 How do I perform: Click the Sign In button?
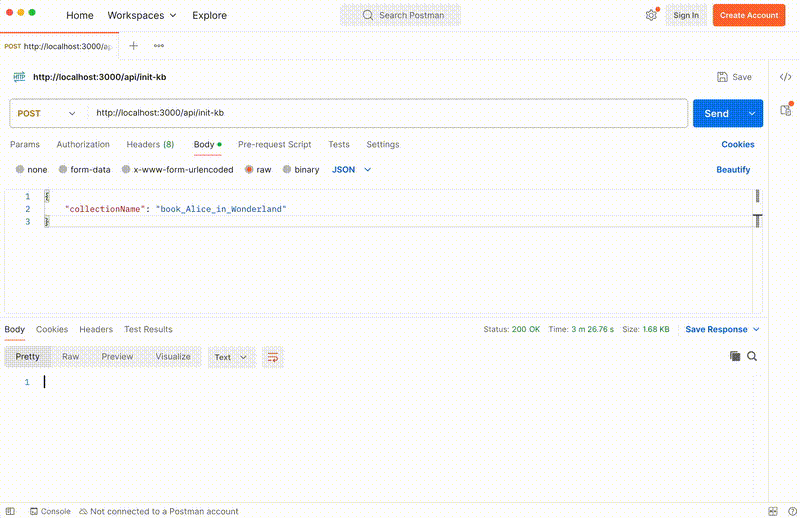(686, 15)
